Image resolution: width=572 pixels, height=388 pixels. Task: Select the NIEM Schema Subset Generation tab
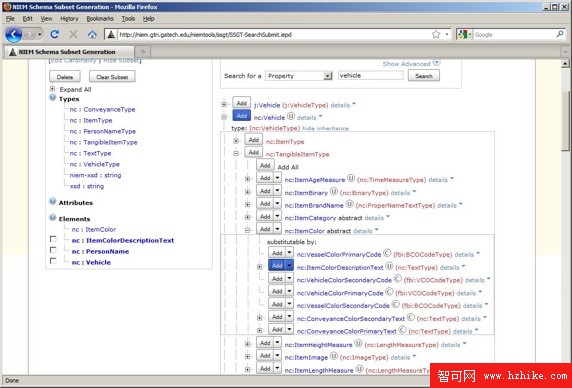pyautogui.click(x=68, y=52)
